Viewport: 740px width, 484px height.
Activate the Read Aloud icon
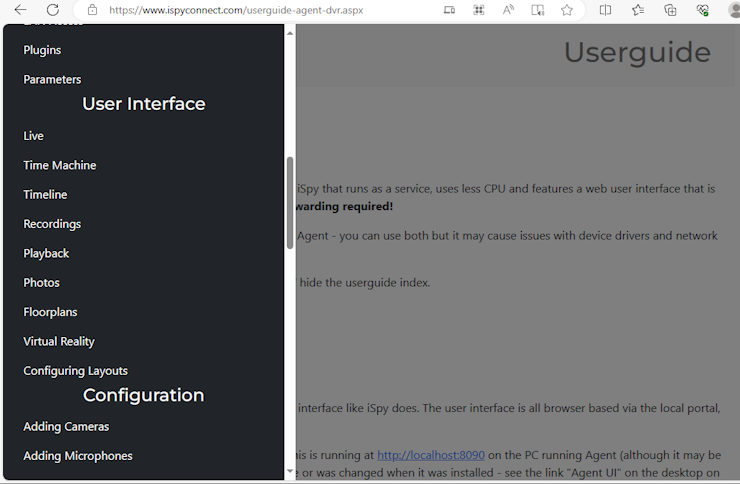coord(508,10)
